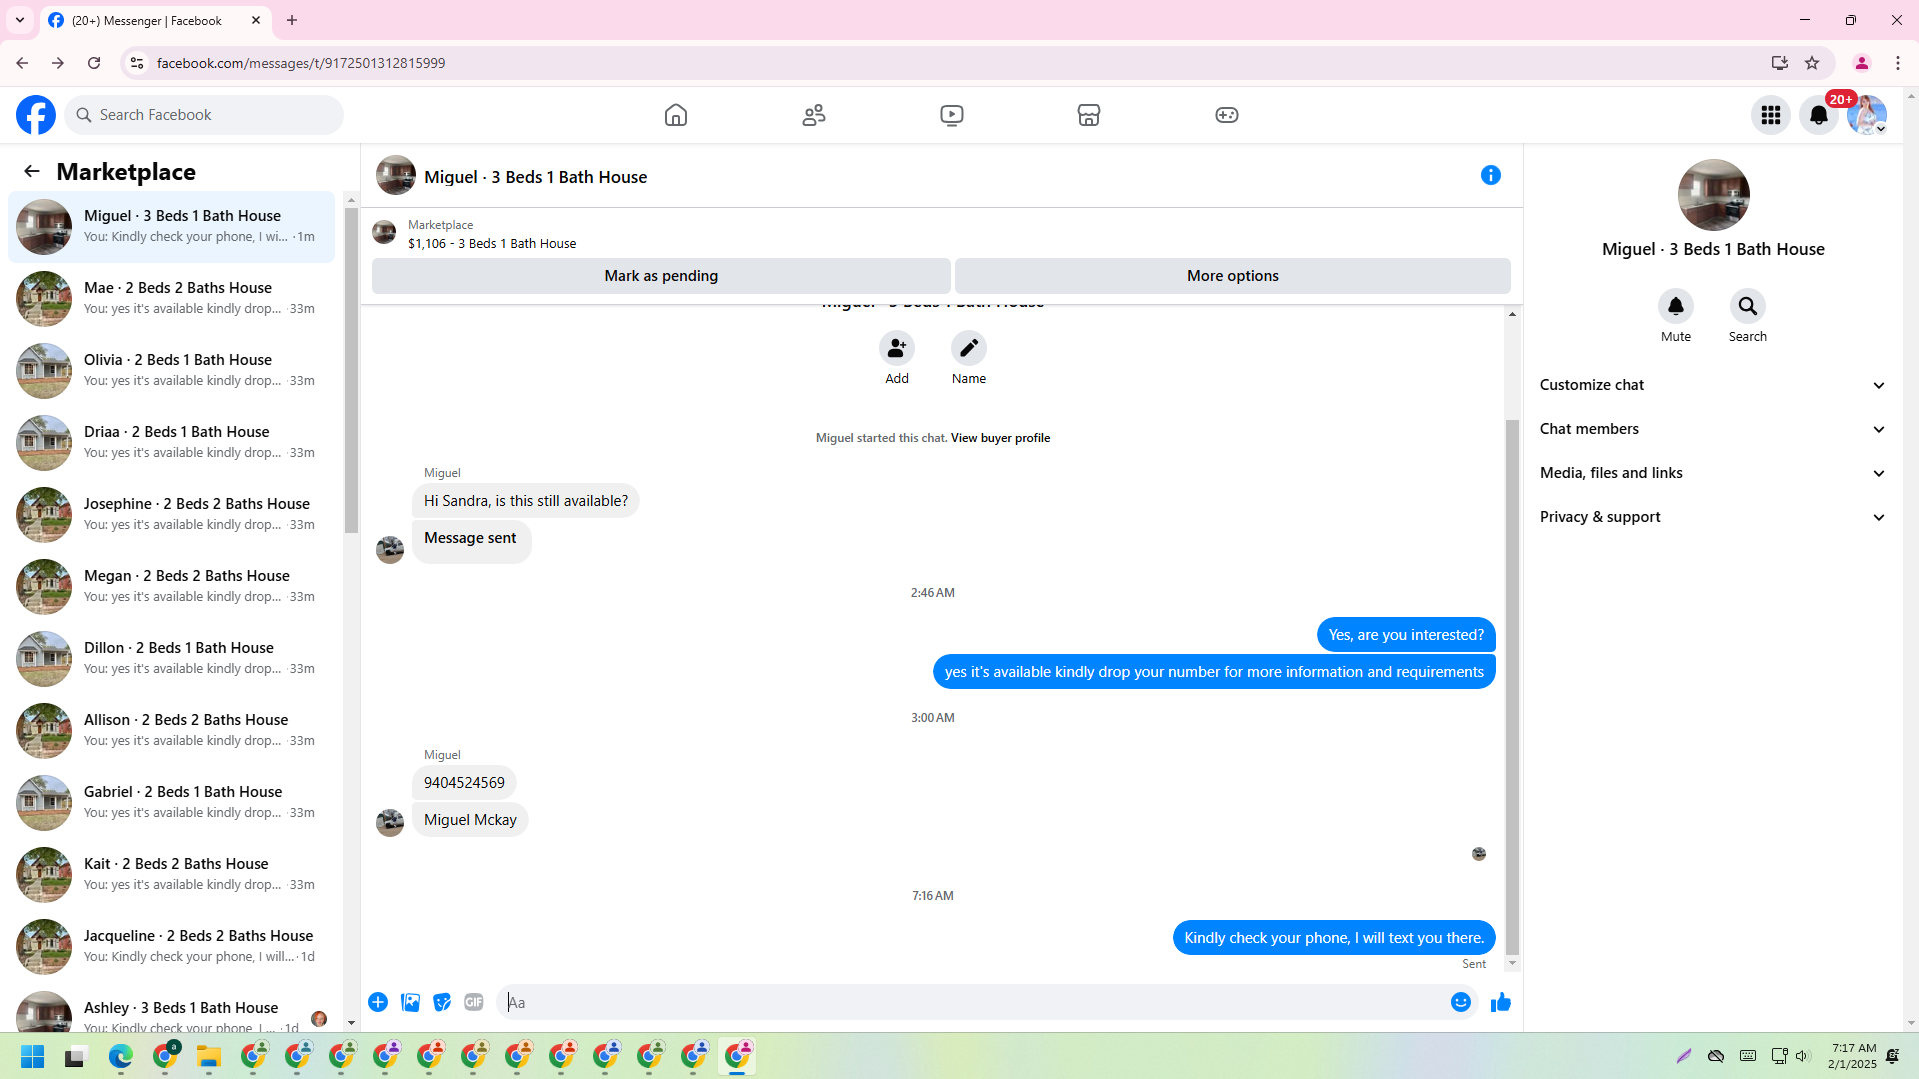
Task: Open Gabriel 2 Beds 1 Bath House chat
Action: pyautogui.click(x=172, y=802)
